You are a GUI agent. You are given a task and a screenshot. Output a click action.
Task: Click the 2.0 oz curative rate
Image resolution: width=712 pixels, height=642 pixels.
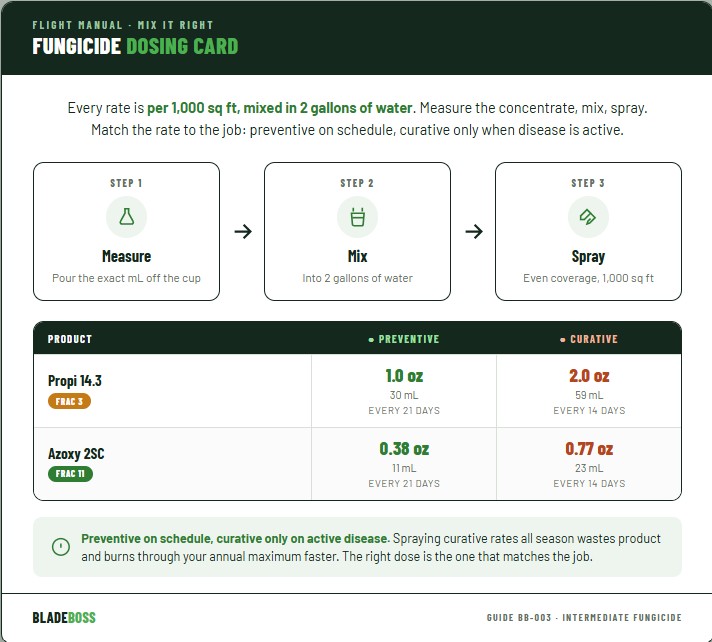point(589,376)
